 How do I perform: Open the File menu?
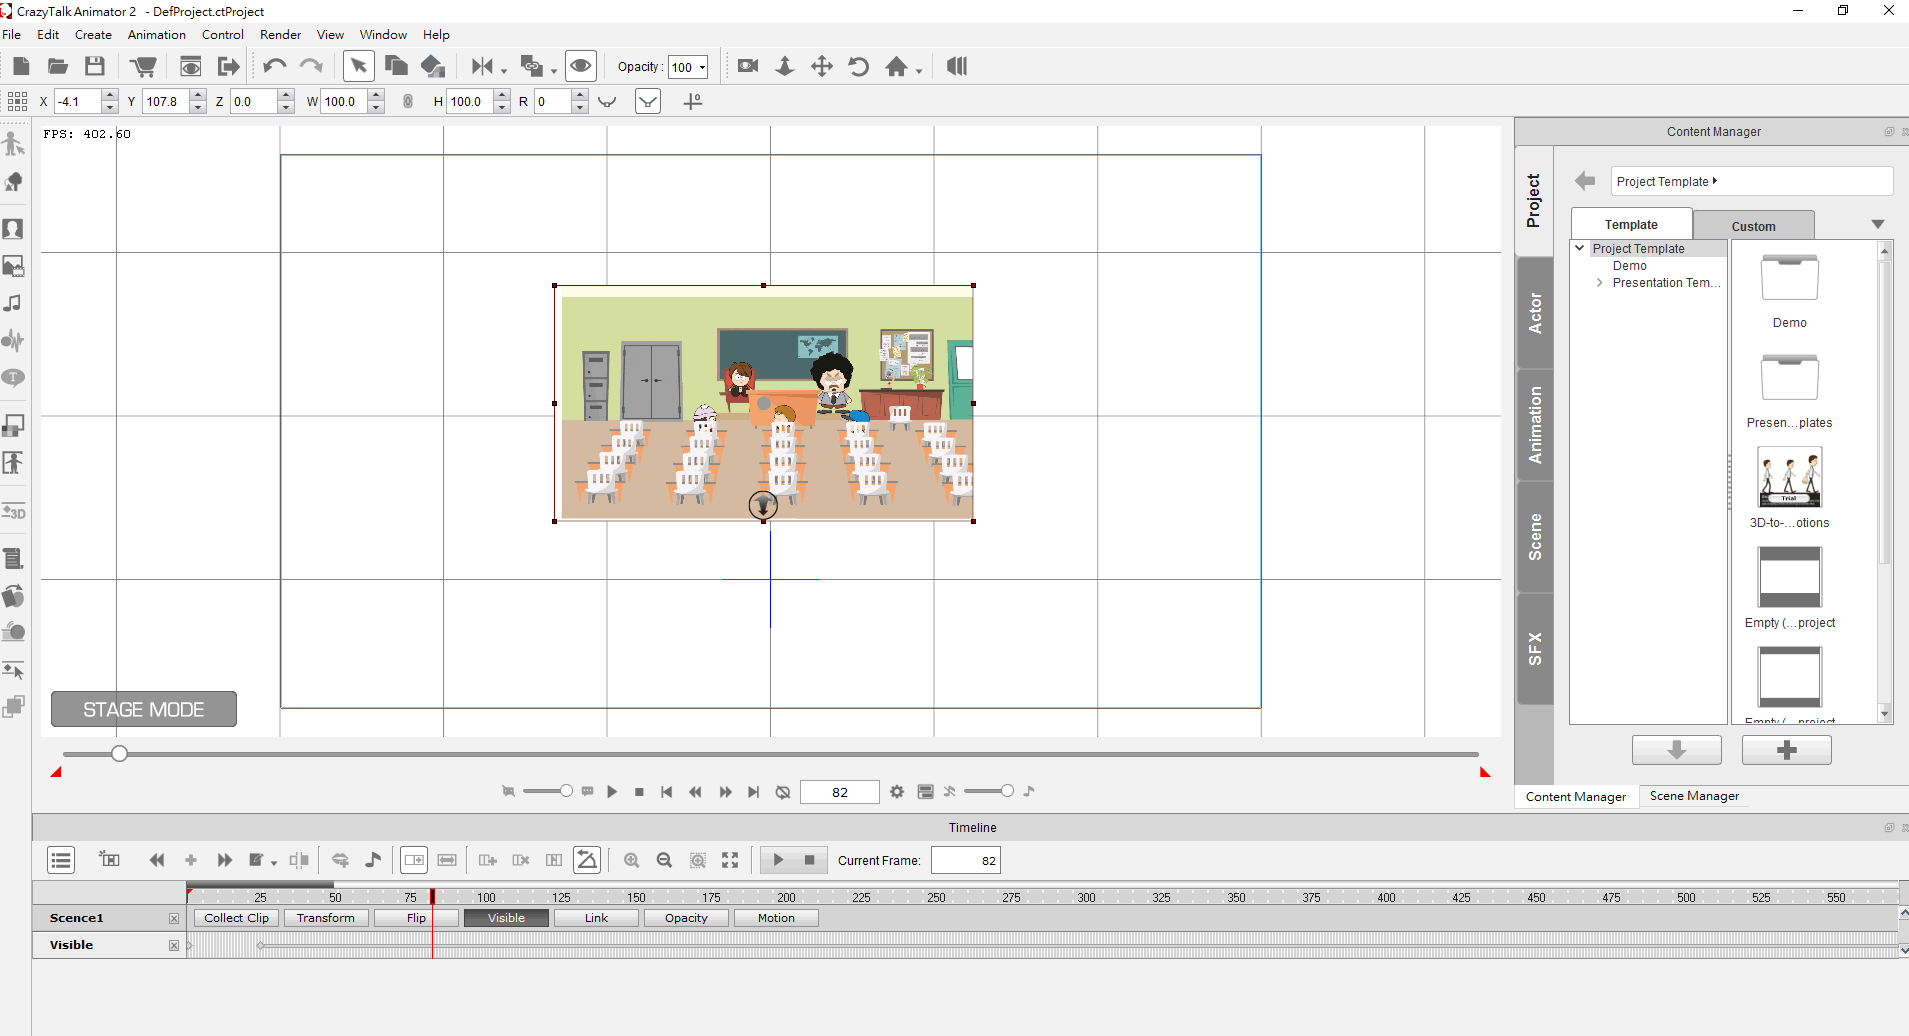point(12,34)
